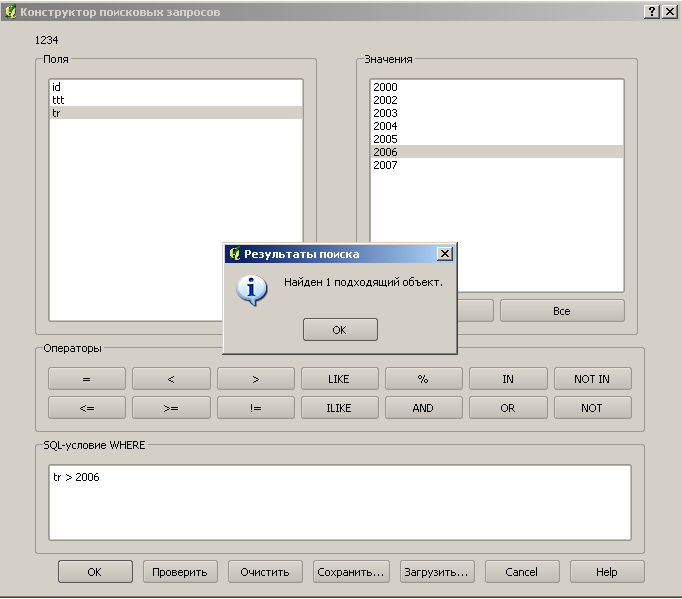Close the Результаты поиска dialog
682x599 pixels.
(445, 254)
